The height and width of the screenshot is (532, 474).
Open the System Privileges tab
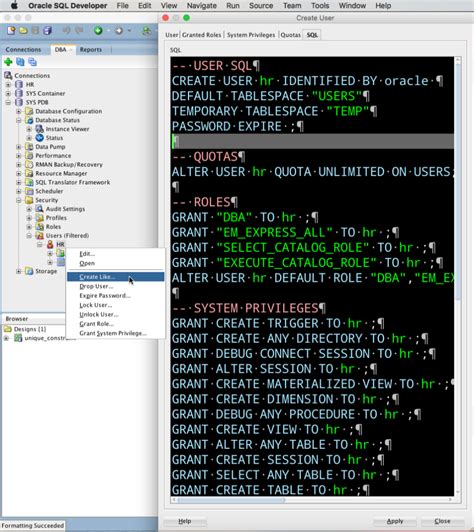(251, 35)
